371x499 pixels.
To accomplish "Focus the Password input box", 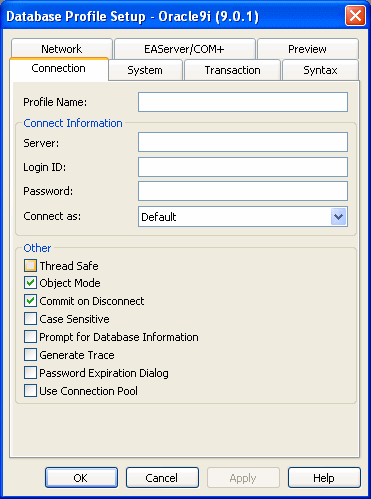I will (x=243, y=191).
